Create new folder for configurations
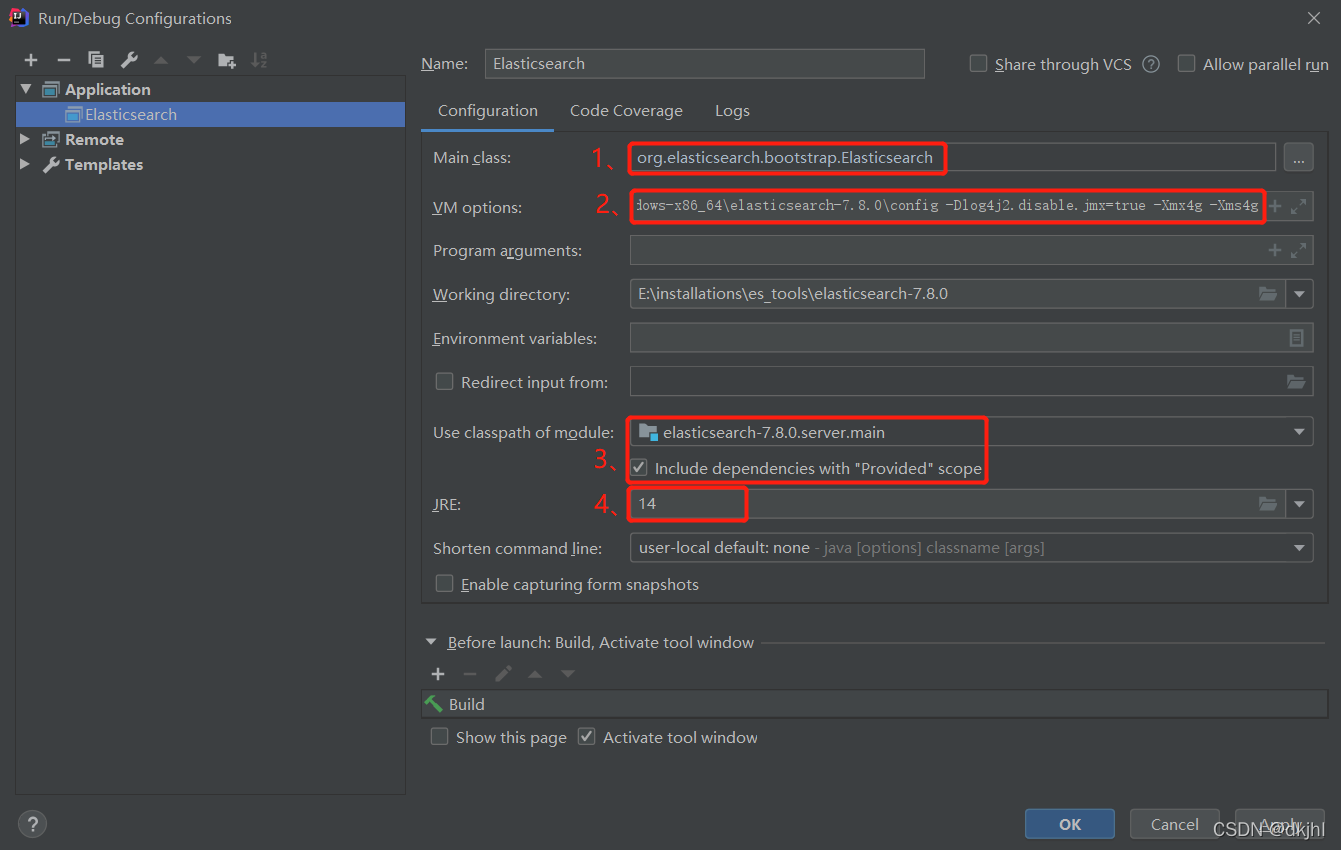 [x=227, y=60]
